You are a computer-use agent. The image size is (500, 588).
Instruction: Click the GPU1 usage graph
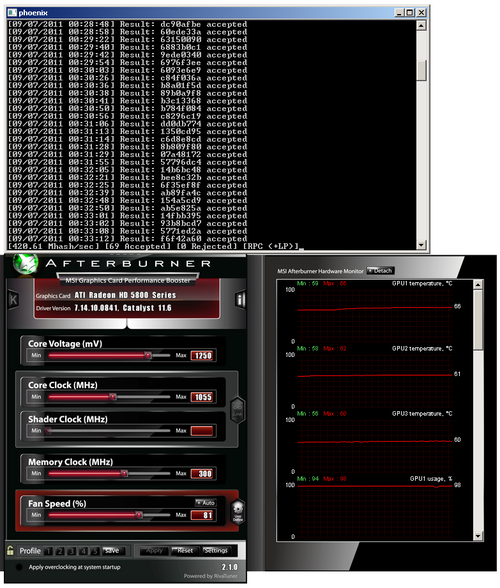pyautogui.click(x=375, y=510)
